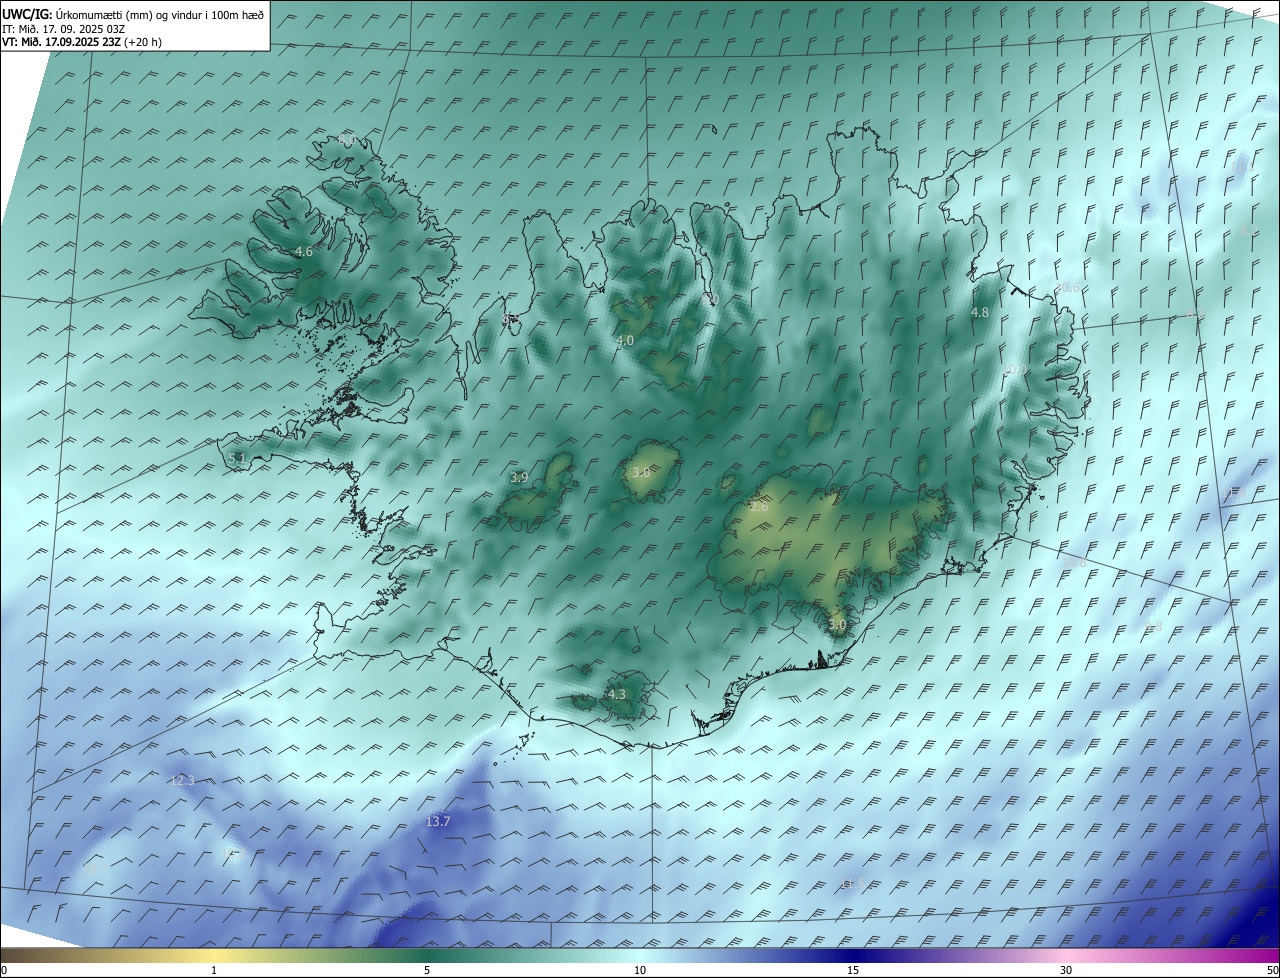Click the 4.0 value in north Iceland
The height and width of the screenshot is (978, 1280).
pos(625,341)
